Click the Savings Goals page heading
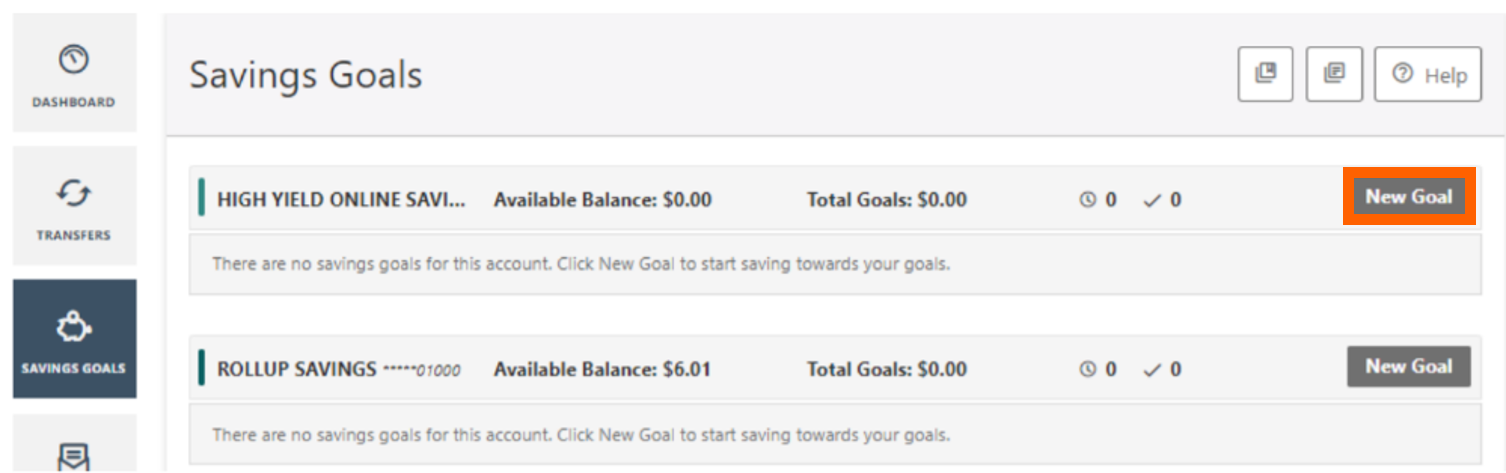Screen dimensions: 1506x473 tap(306, 75)
